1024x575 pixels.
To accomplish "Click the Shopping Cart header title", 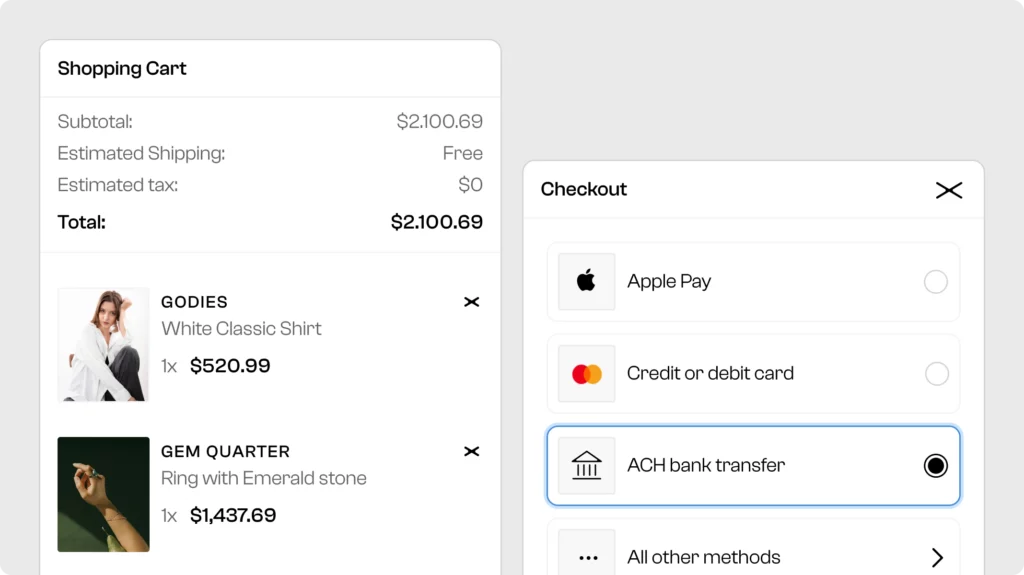I will (x=122, y=69).
